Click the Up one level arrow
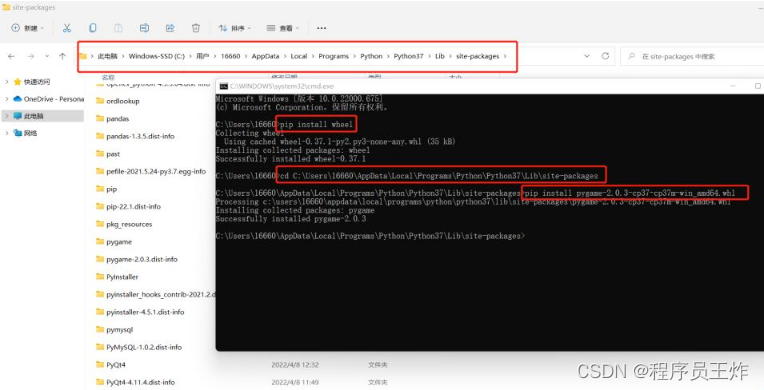 [x=62, y=57]
